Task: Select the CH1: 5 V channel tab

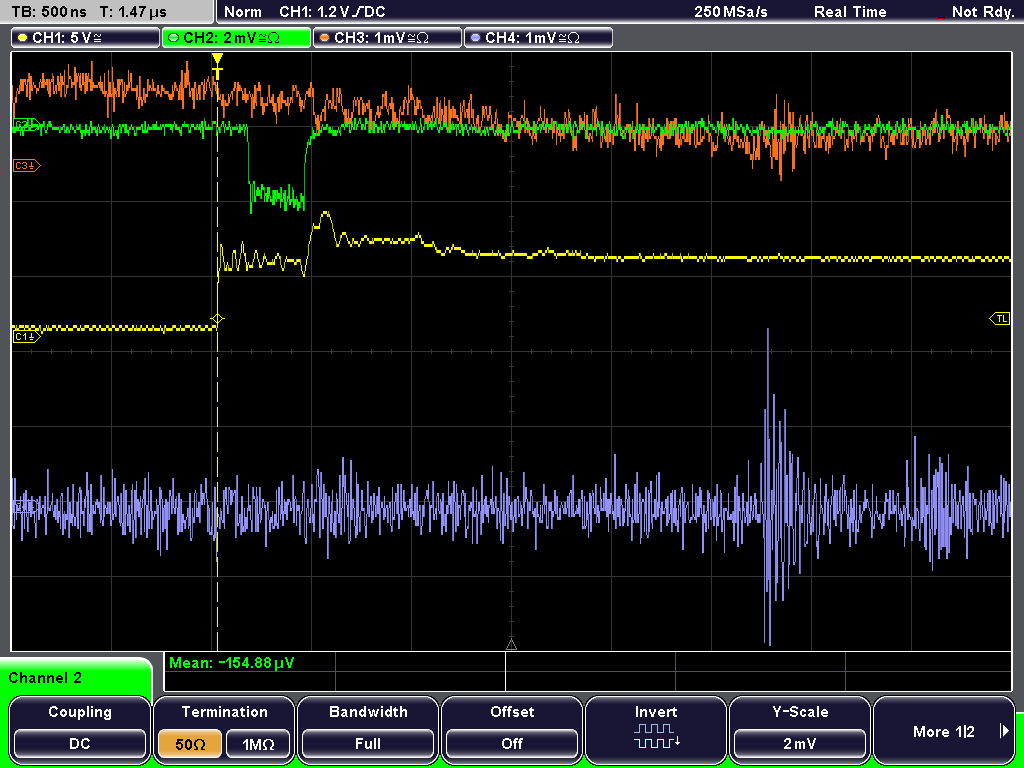Action: coord(86,38)
